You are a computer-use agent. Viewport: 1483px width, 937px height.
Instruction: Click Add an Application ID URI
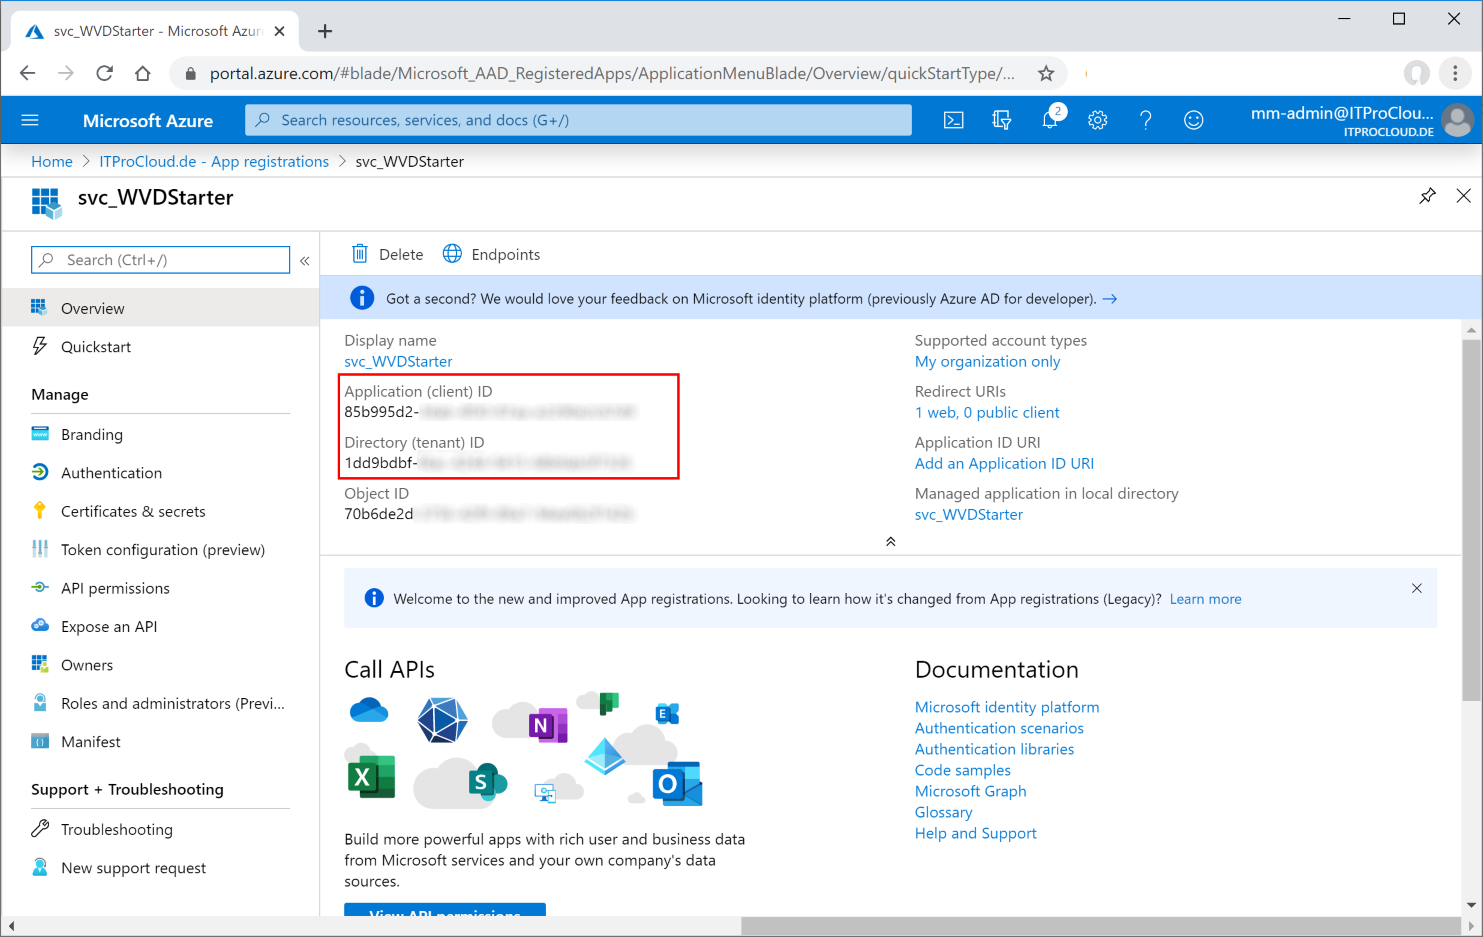click(x=1004, y=464)
